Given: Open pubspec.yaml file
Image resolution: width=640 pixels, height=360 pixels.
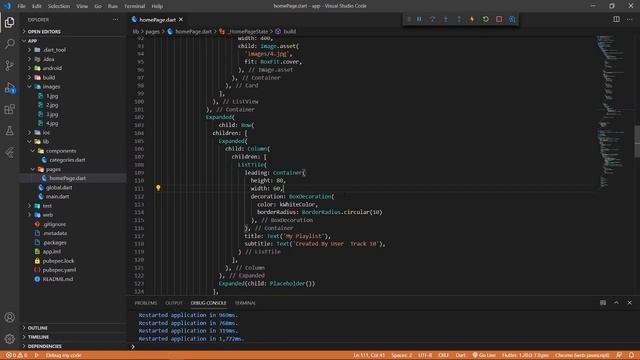Looking at the screenshot, I should pos(59,270).
